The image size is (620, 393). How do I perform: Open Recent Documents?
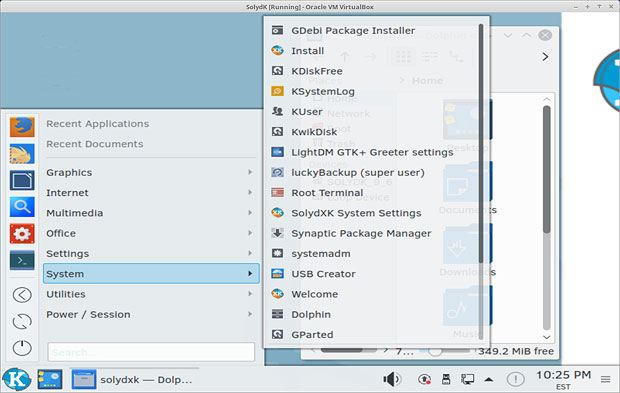pyautogui.click(x=95, y=144)
